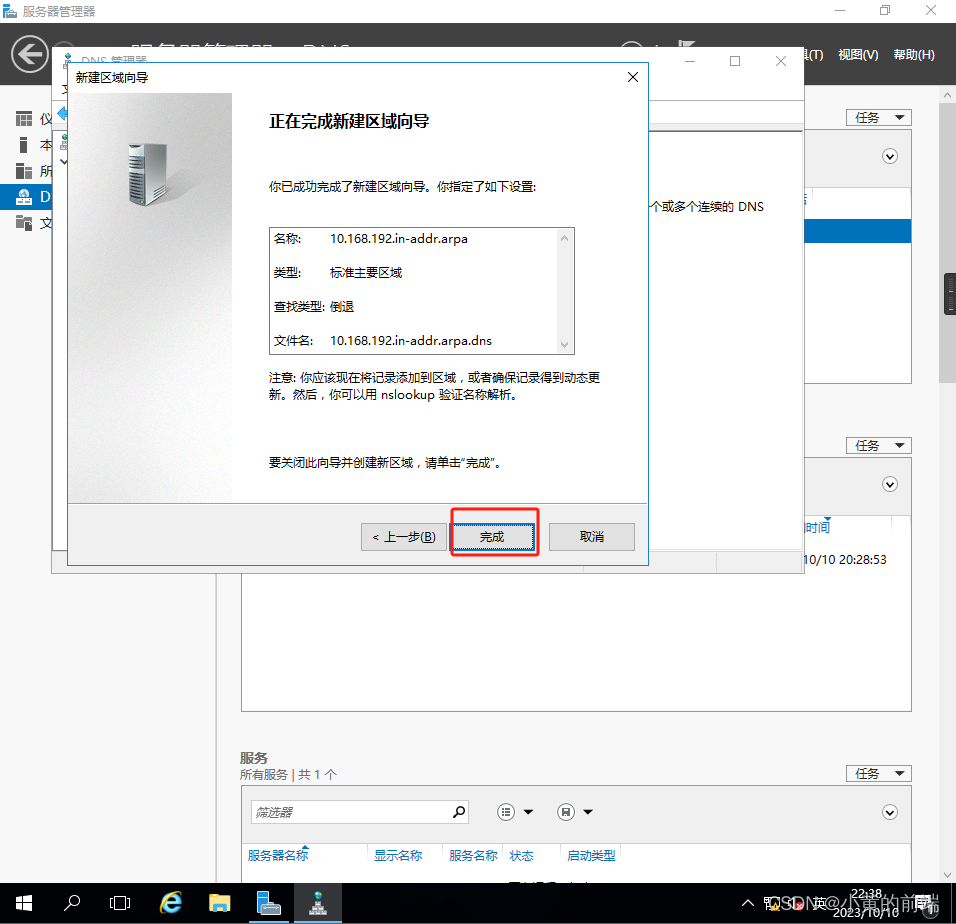Select the 类型 标准主要区域 line
This screenshot has width=956, height=924.
pos(338,272)
